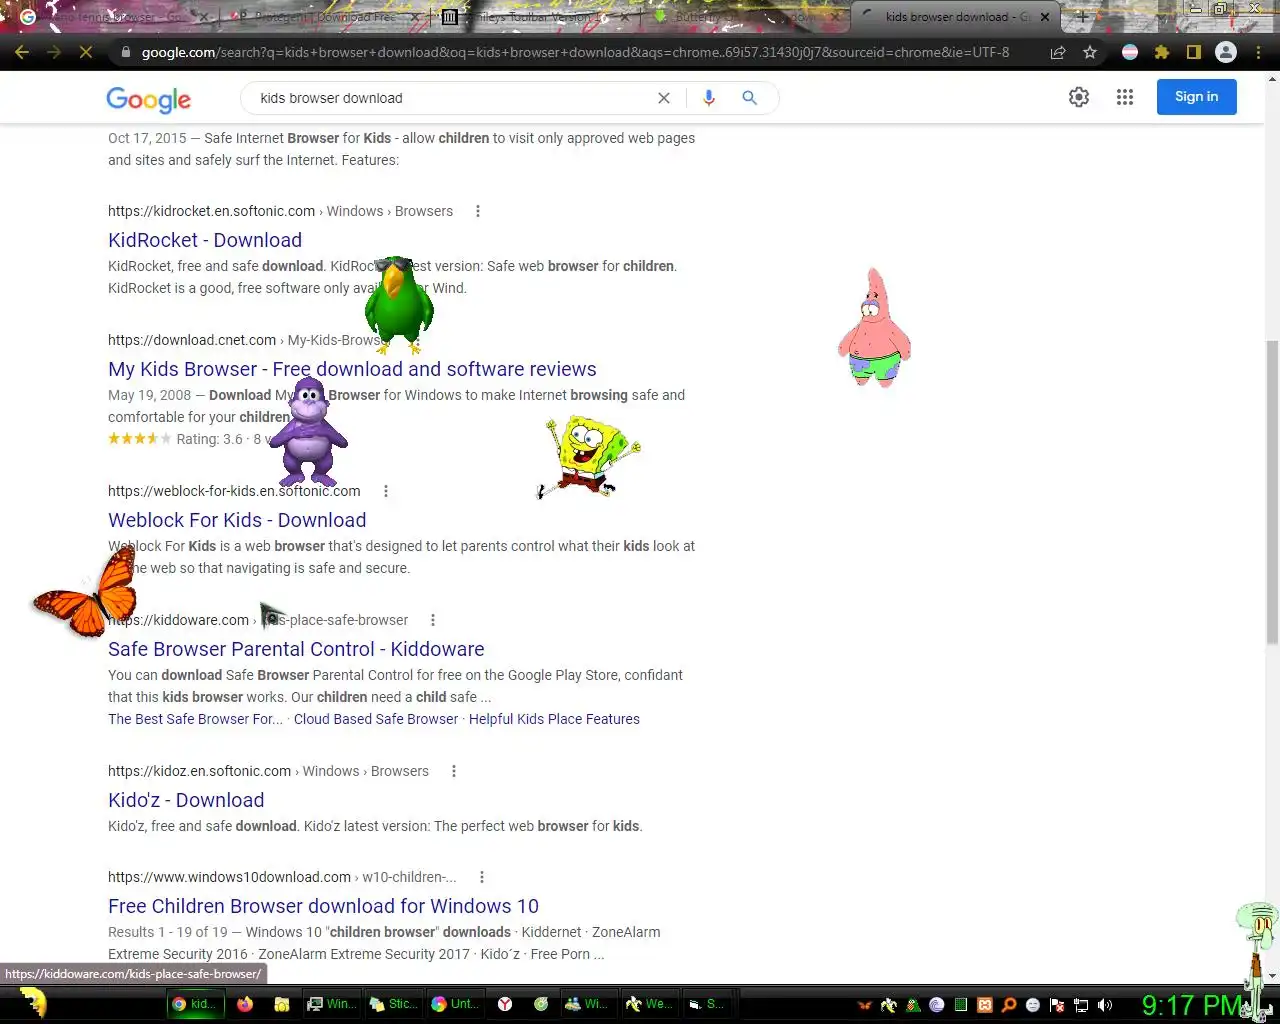The height and width of the screenshot is (1024, 1280).
Task: Click the green parrot desktop buddy
Action: tap(398, 304)
